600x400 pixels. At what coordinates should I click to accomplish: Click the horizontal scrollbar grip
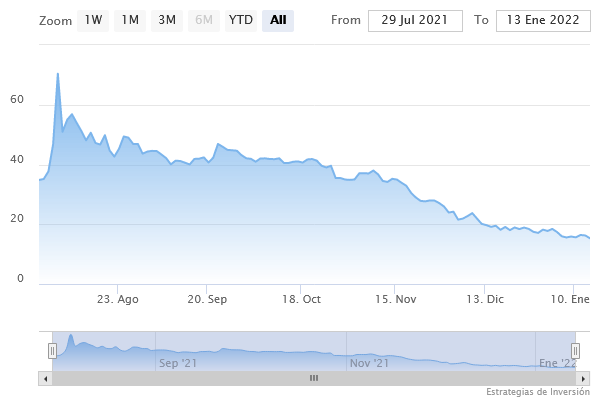click(x=313, y=378)
